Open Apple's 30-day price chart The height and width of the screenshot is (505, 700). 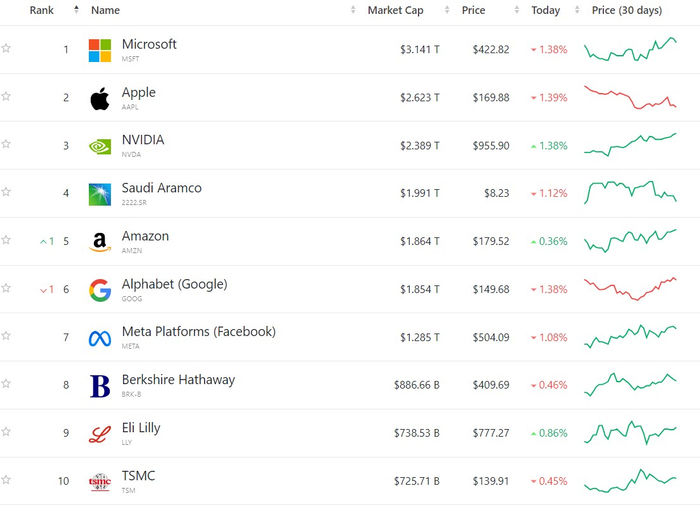(630, 98)
